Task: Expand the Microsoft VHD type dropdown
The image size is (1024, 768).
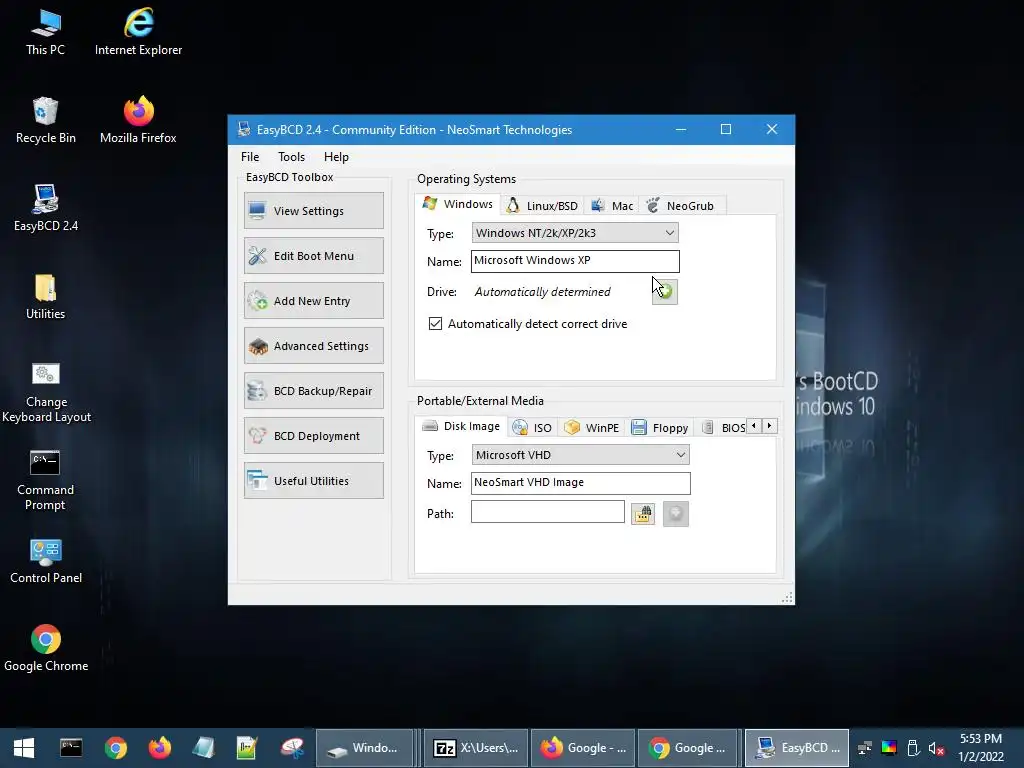Action: (x=580, y=455)
